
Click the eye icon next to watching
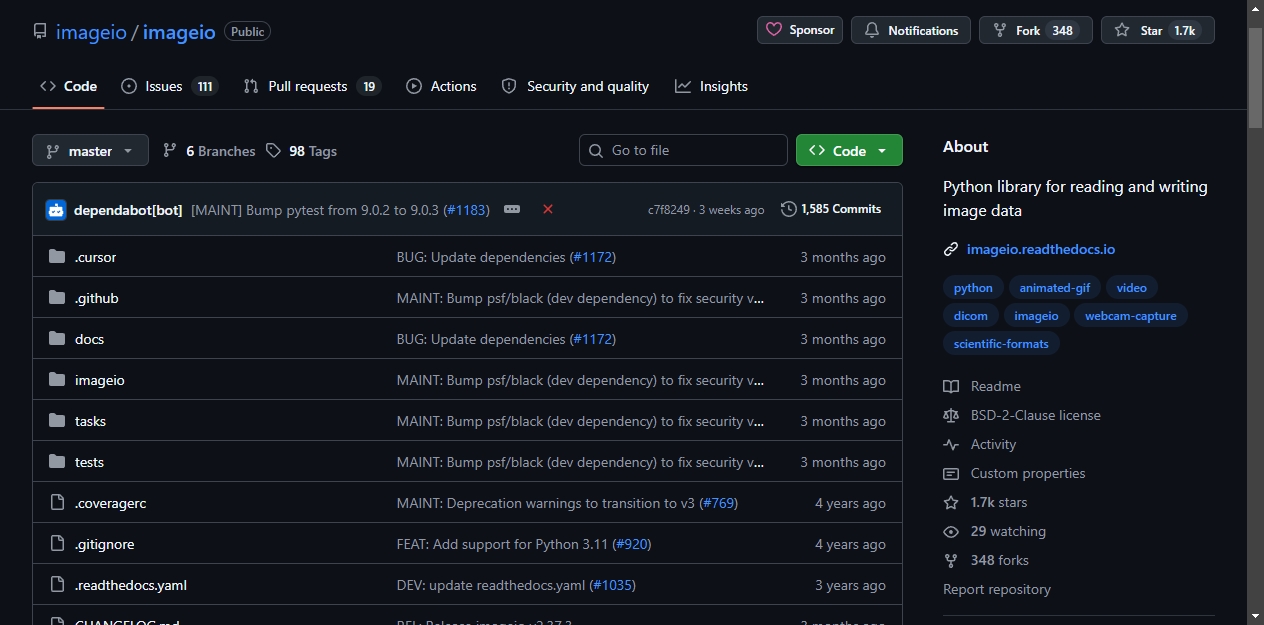point(951,531)
